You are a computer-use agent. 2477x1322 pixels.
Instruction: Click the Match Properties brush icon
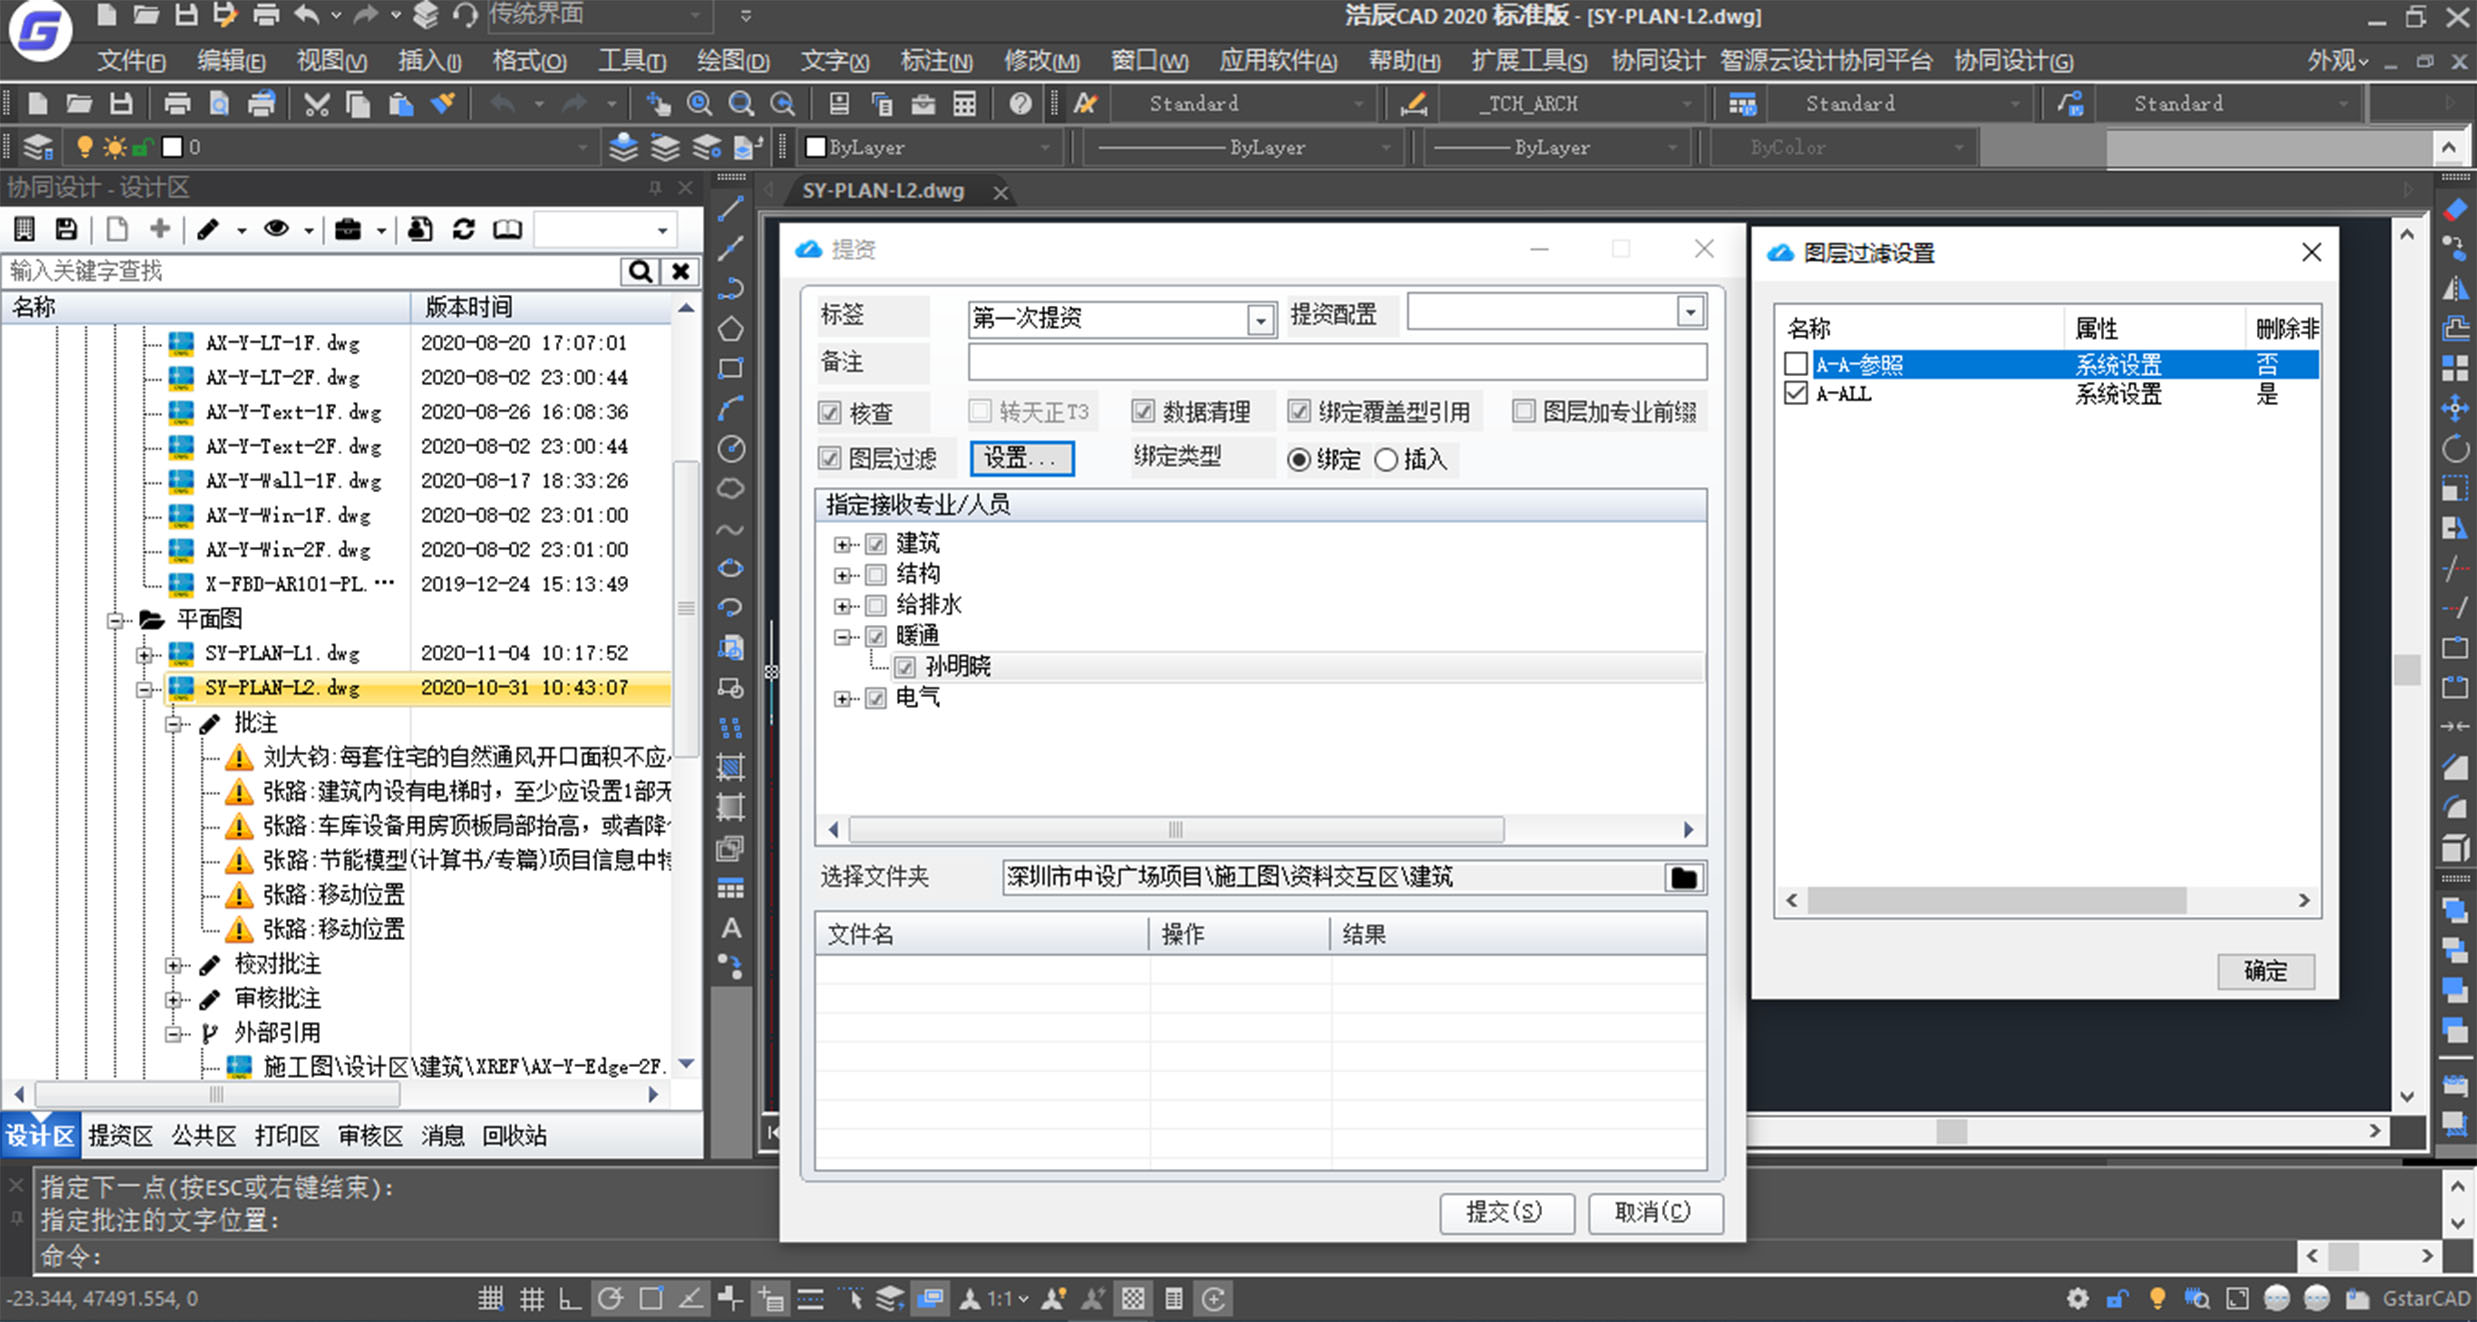click(x=443, y=103)
